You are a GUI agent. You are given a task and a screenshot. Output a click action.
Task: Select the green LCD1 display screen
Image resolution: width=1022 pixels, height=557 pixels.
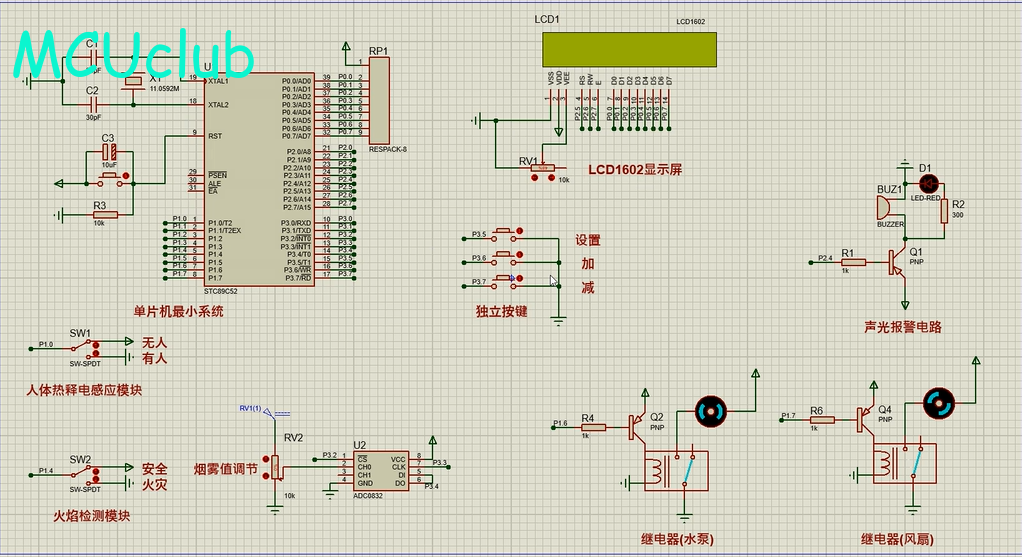[x=629, y=47]
